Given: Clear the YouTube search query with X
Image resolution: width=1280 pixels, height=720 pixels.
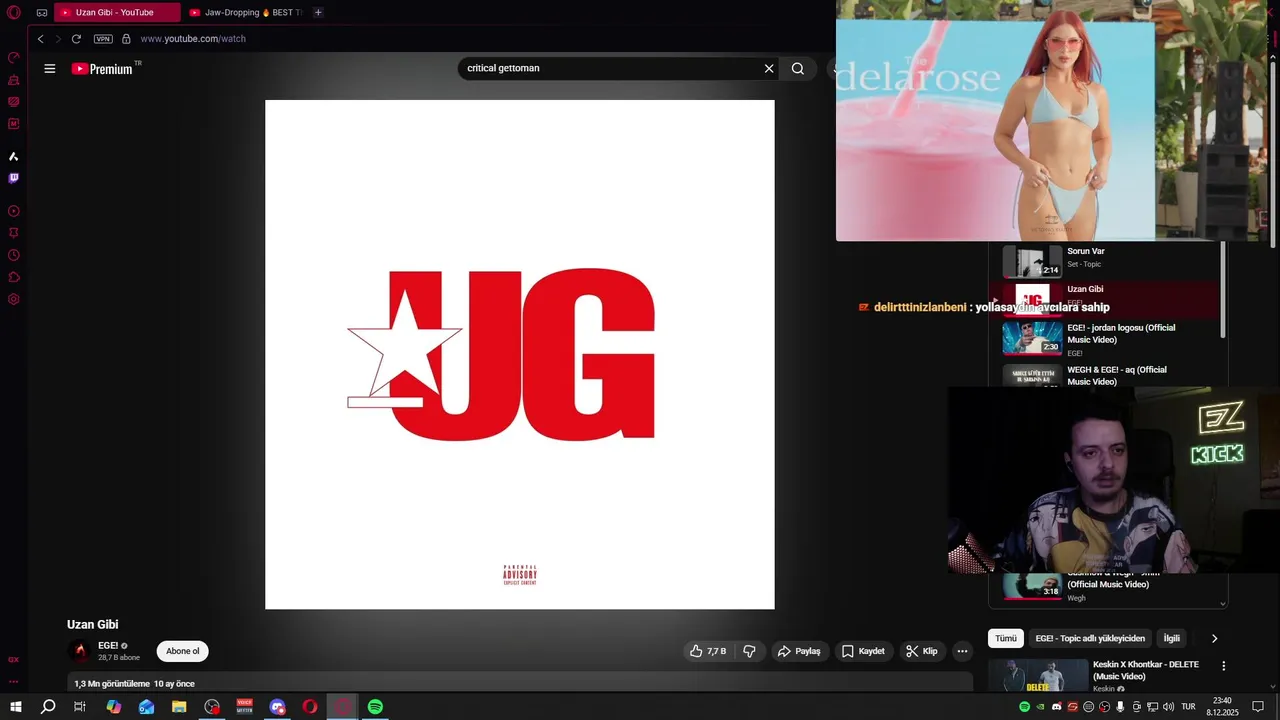Looking at the screenshot, I should tap(769, 69).
